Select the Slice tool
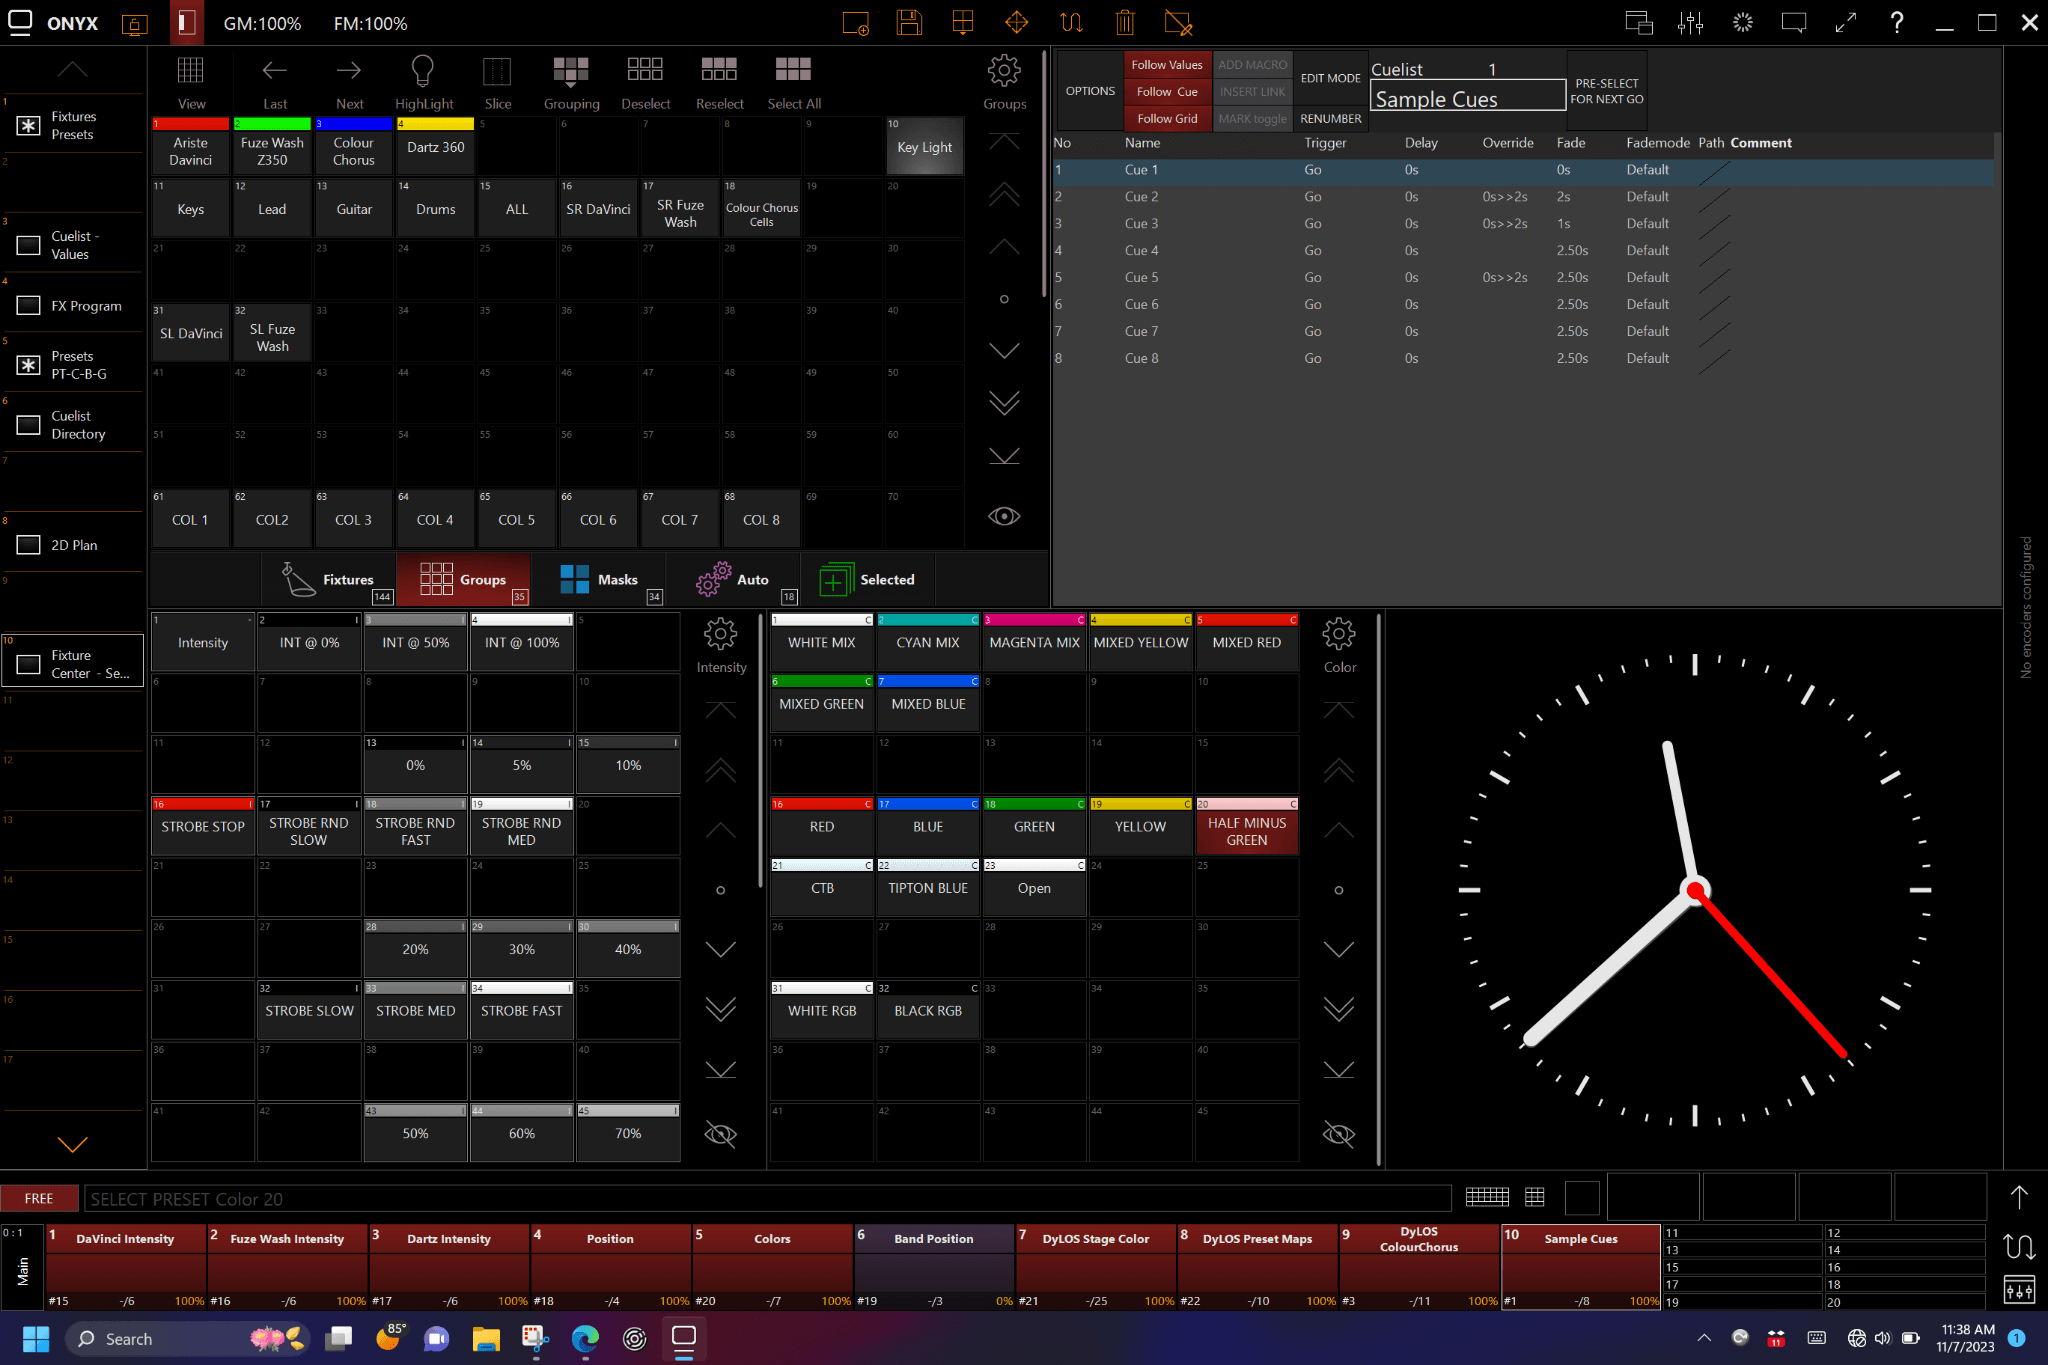 click(497, 80)
